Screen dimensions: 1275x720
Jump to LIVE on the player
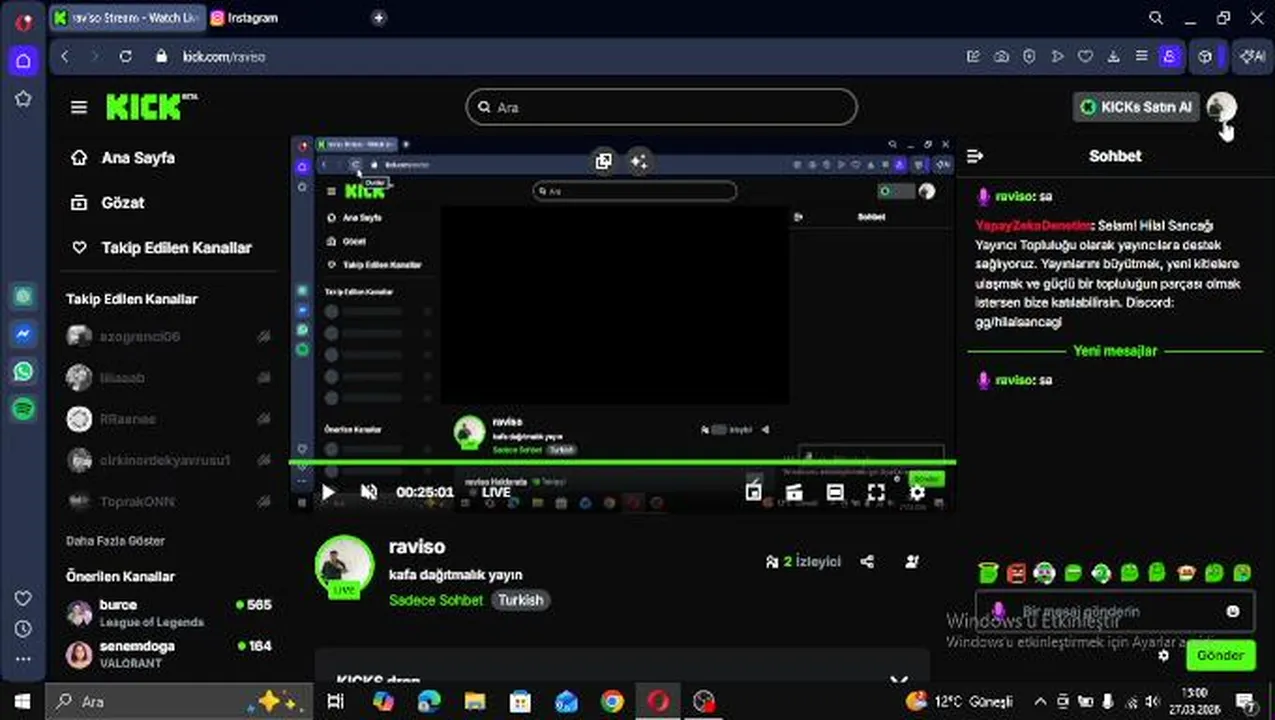coord(496,492)
